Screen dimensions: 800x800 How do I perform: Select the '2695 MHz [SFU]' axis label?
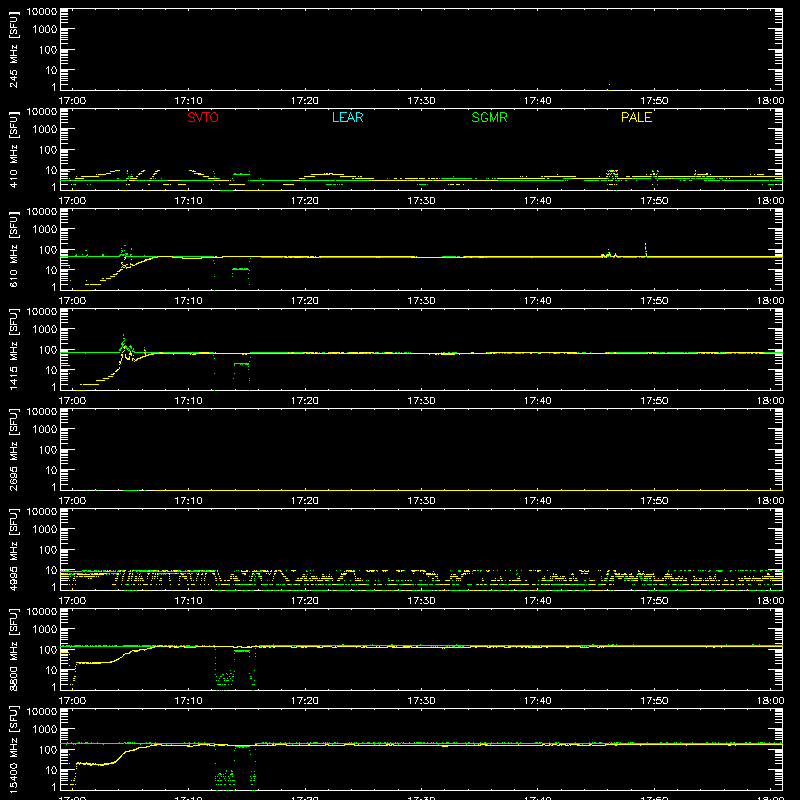point(13,449)
